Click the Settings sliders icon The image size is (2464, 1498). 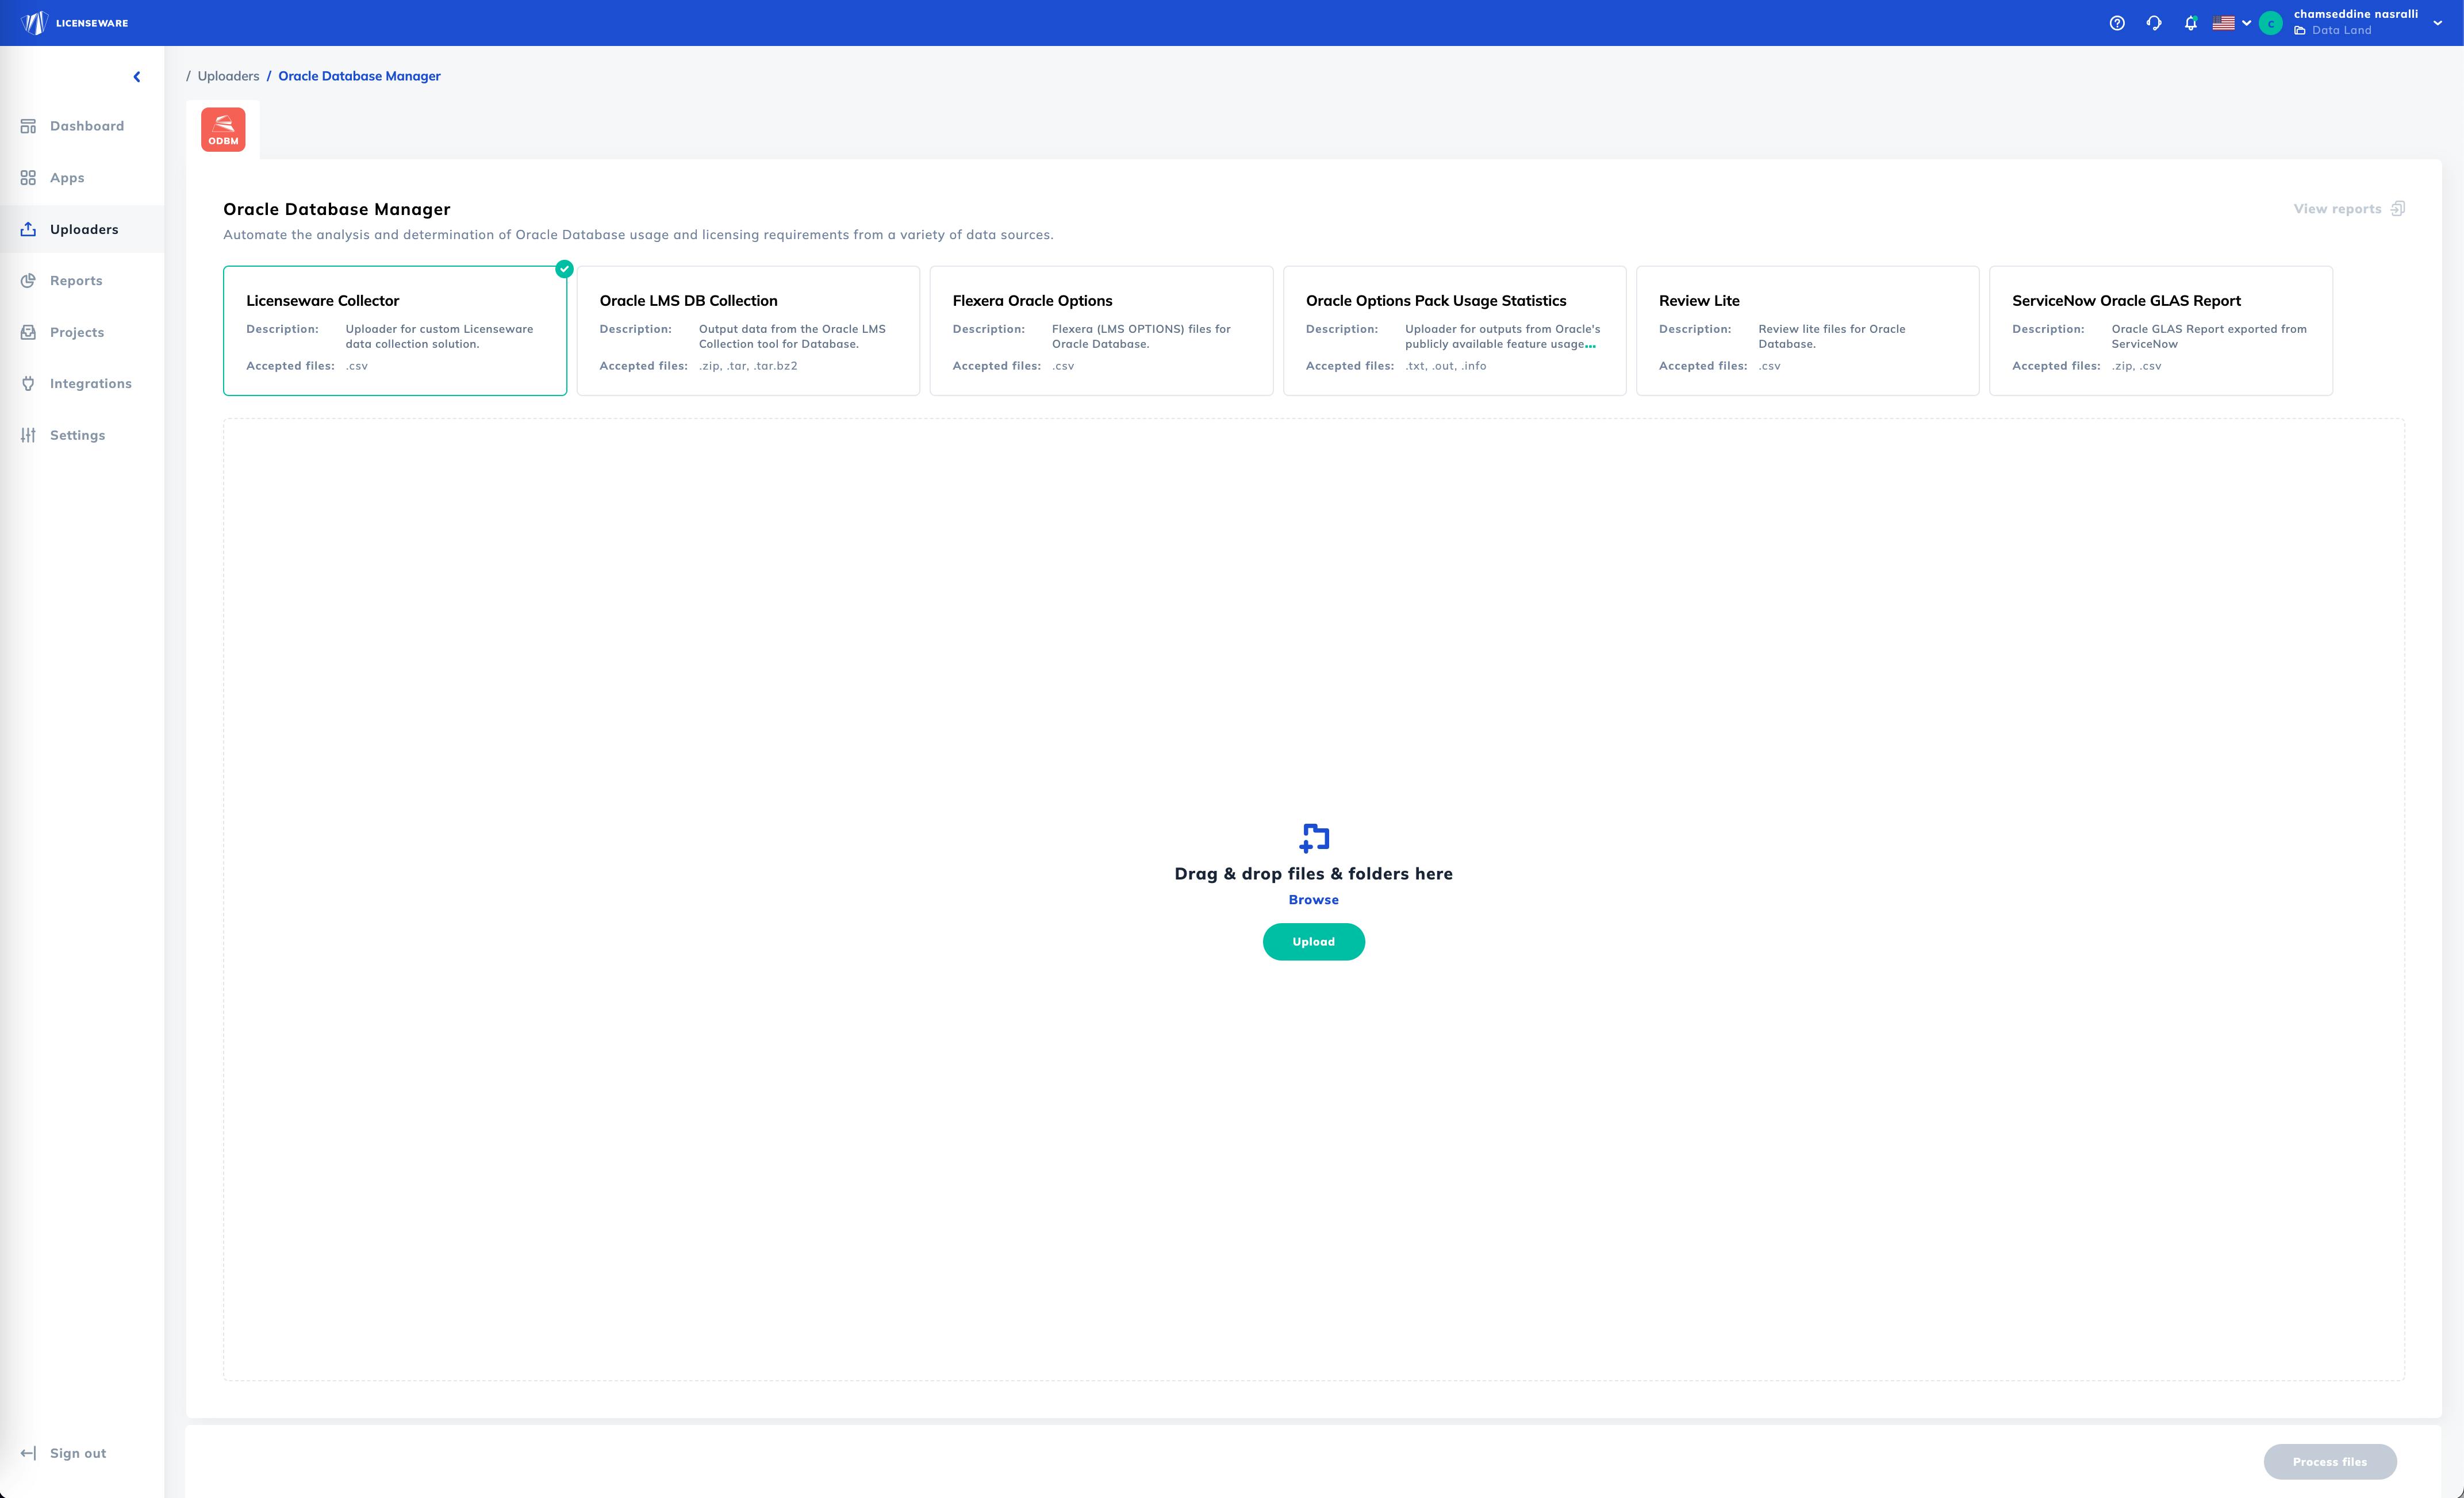(x=28, y=435)
